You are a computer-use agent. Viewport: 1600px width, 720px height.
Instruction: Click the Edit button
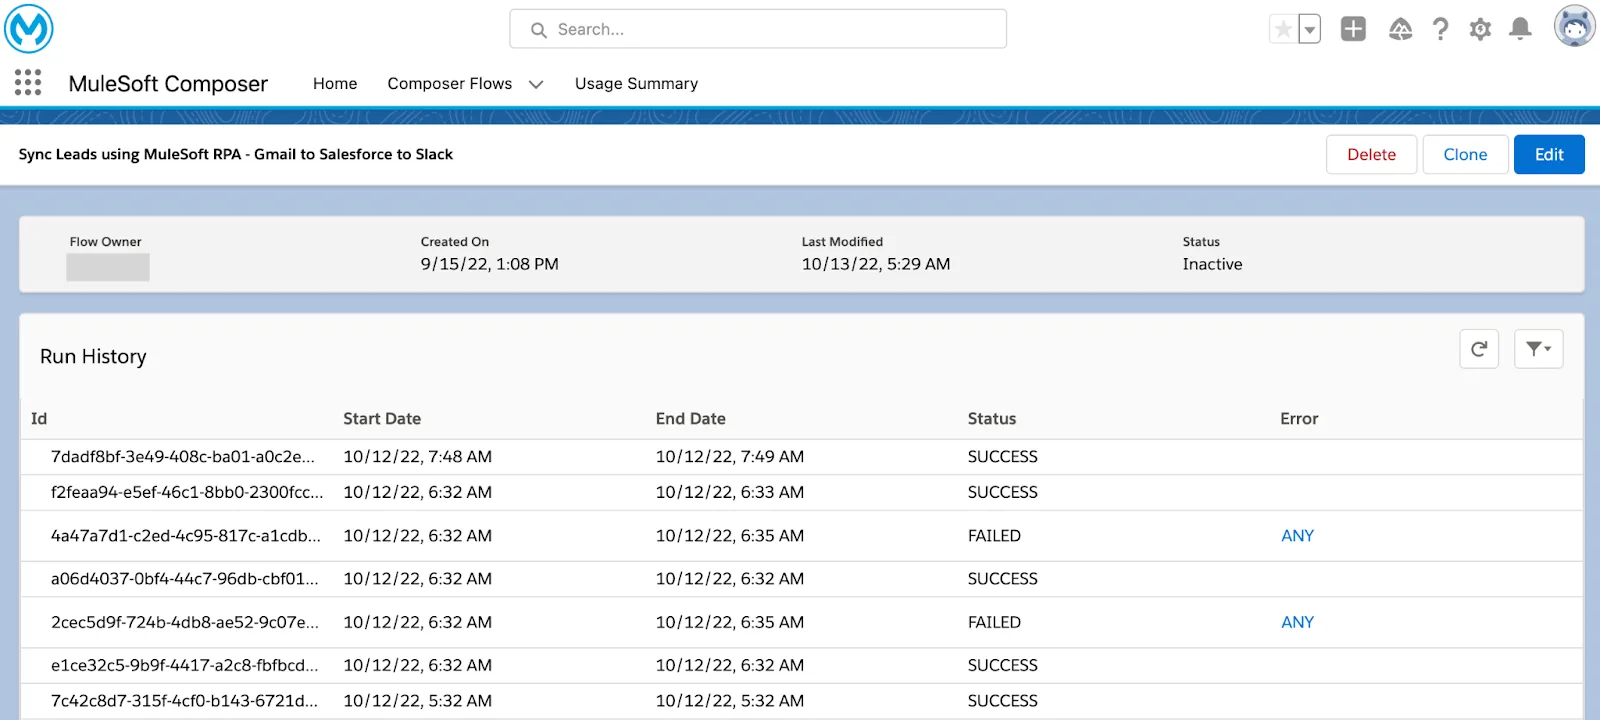1549,154
